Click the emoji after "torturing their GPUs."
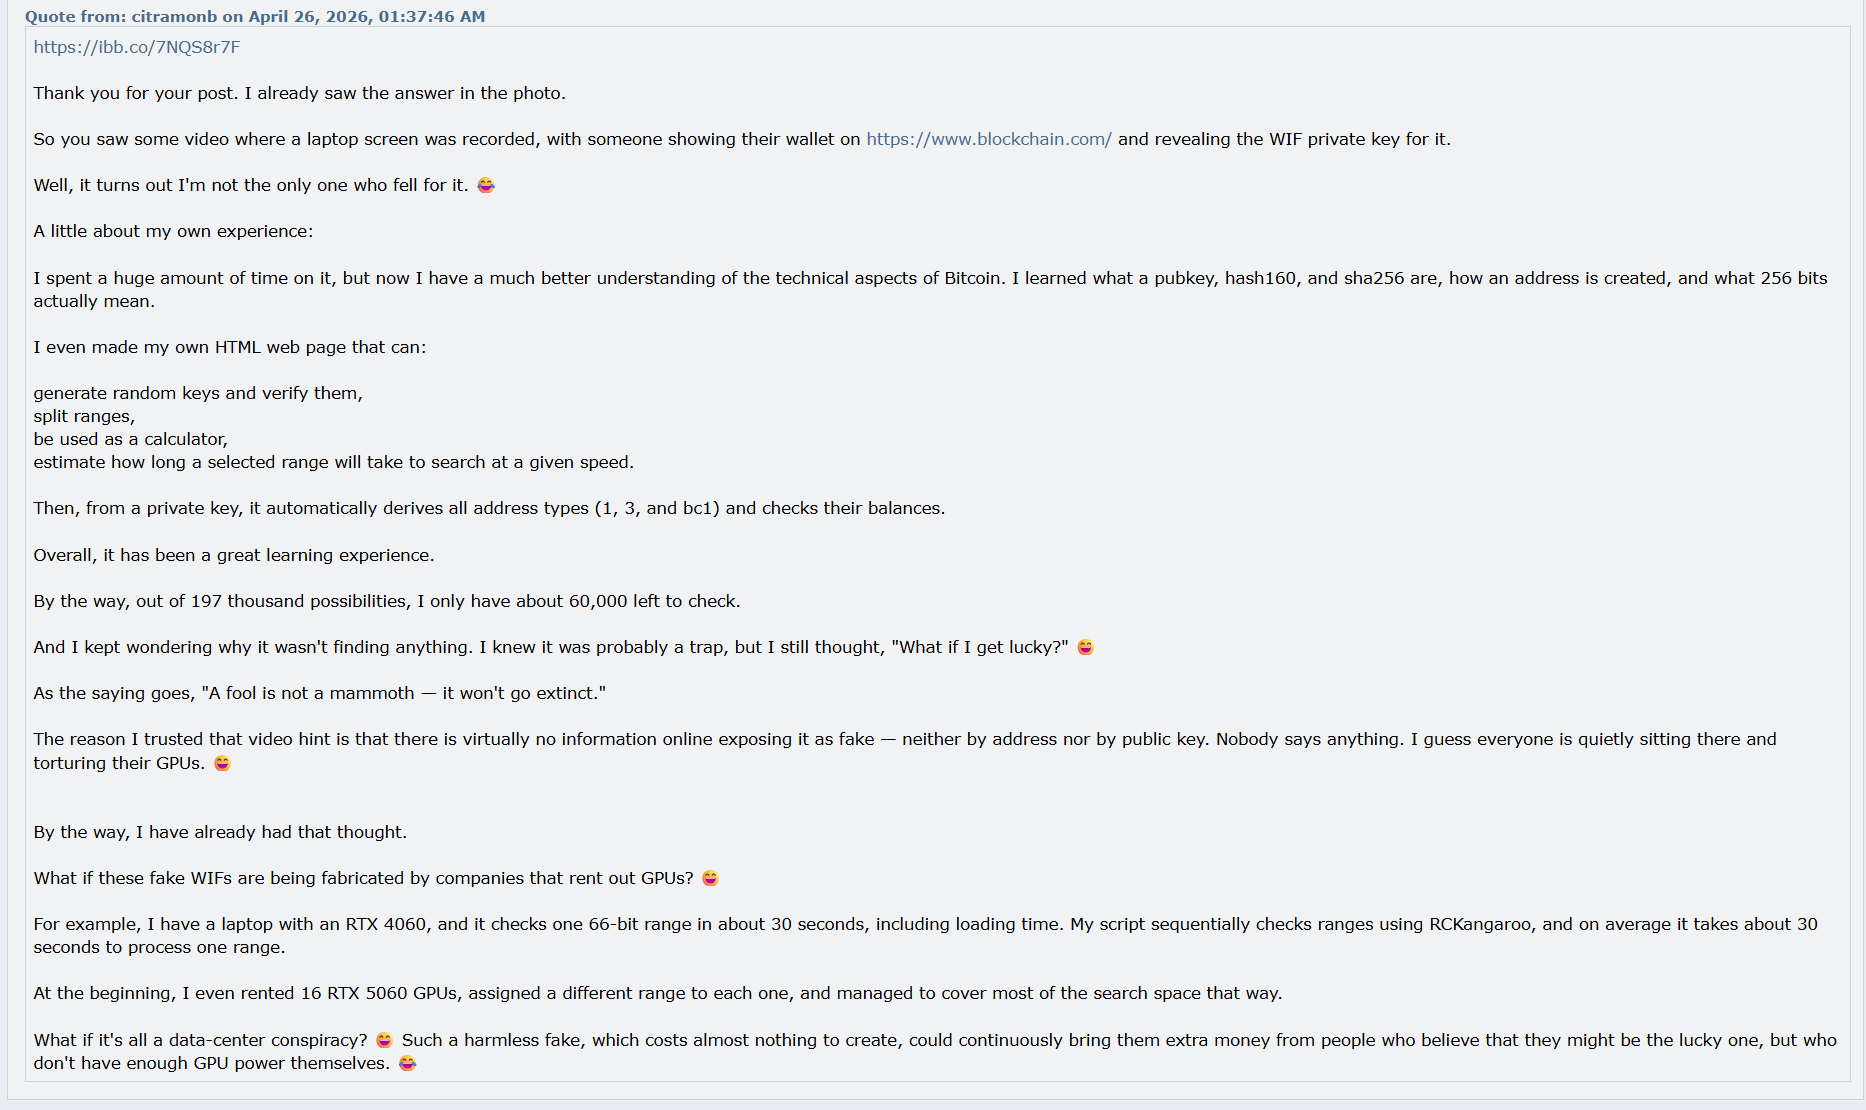This screenshot has height=1110, width=1866. pos(222,763)
